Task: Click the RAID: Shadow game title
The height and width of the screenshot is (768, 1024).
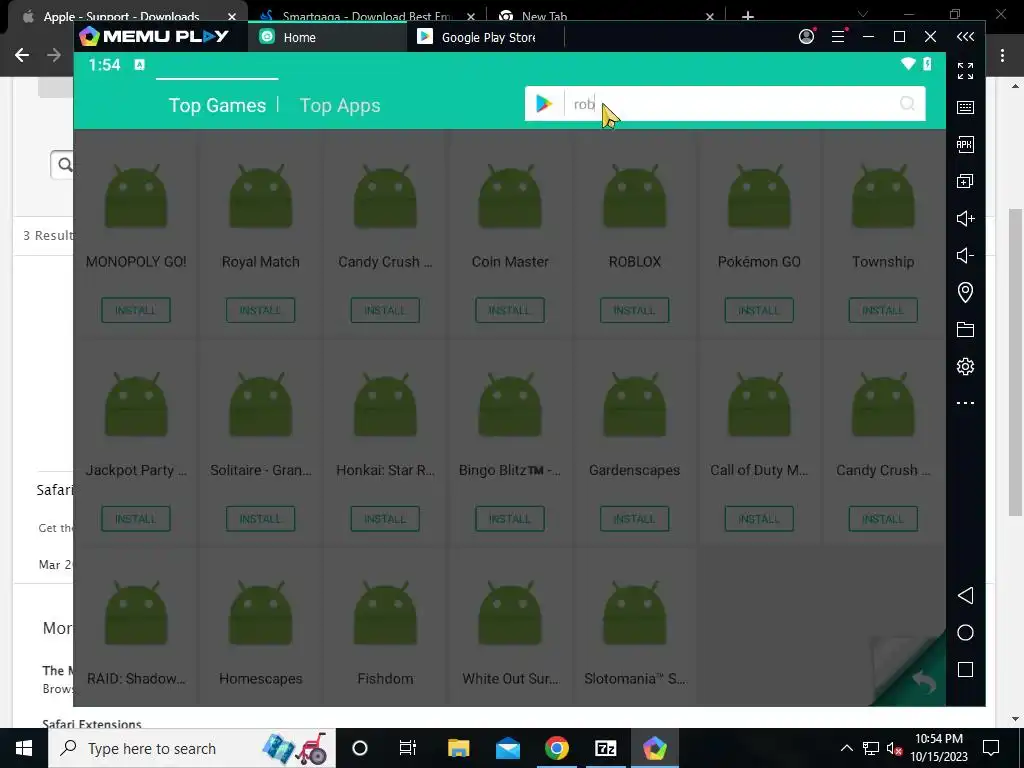Action: click(x=136, y=679)
